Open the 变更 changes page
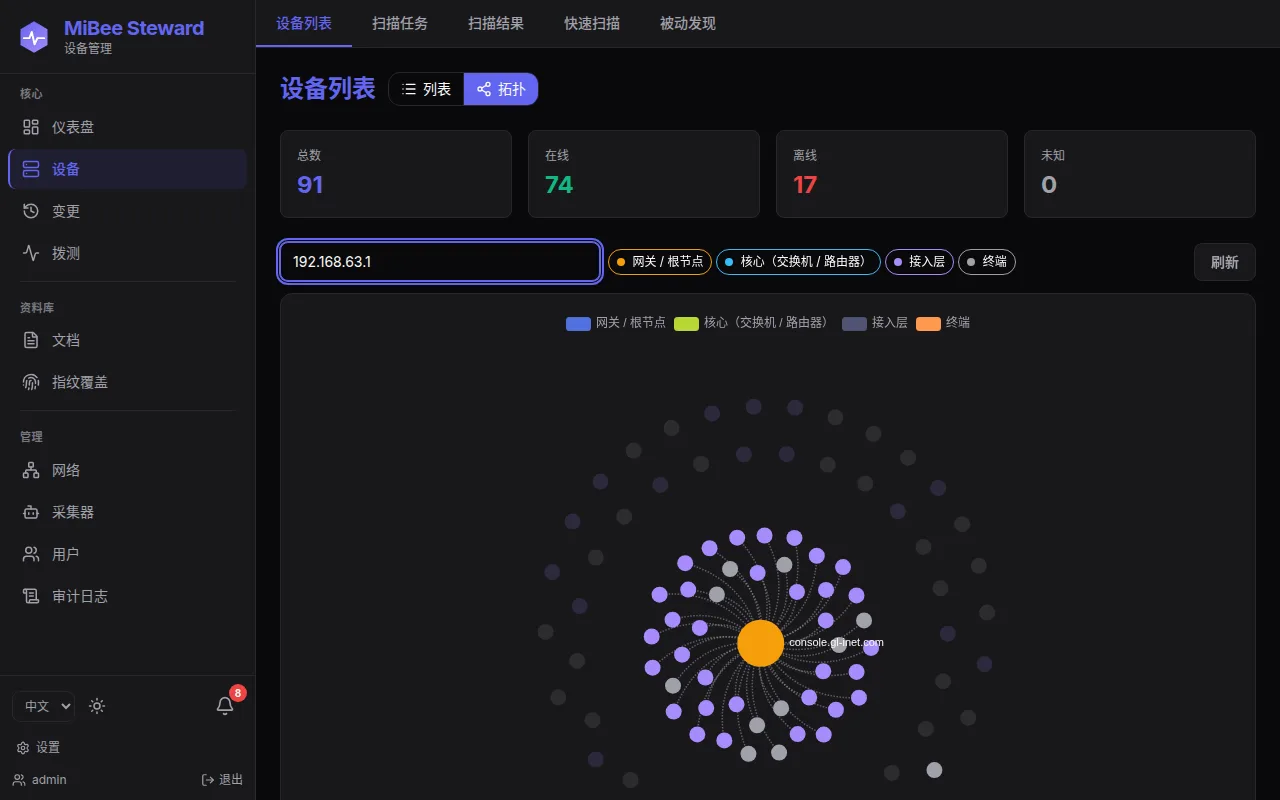 pyautogui.click(x=127, y=211)
